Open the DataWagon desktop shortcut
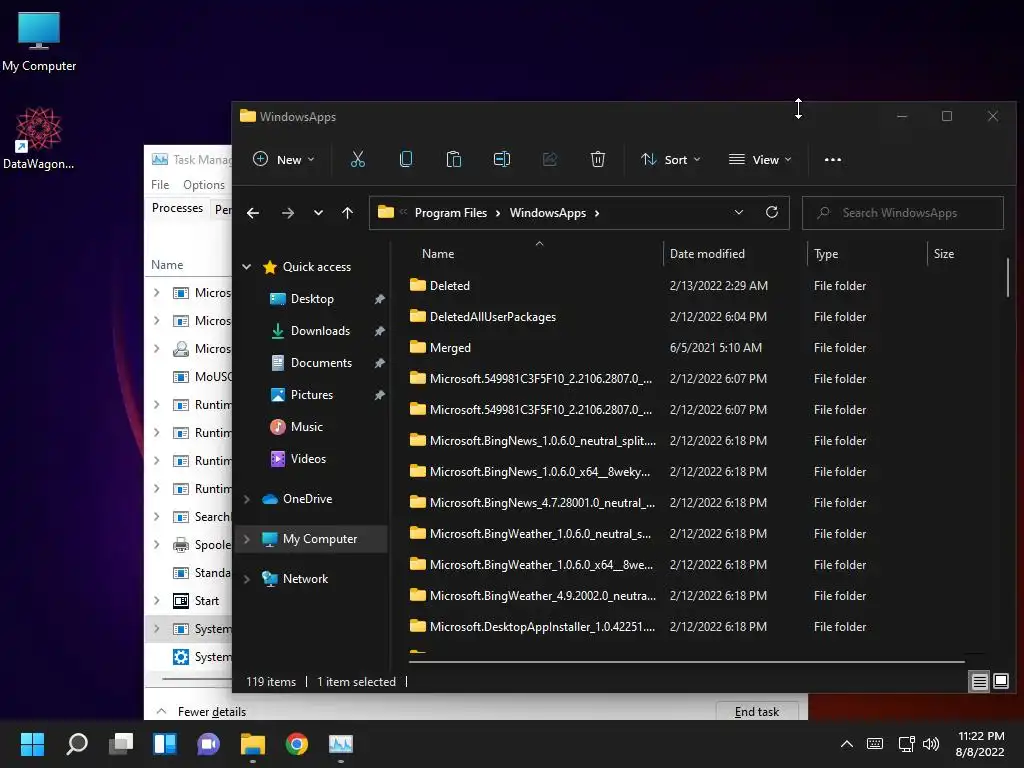 pos(39,138)
